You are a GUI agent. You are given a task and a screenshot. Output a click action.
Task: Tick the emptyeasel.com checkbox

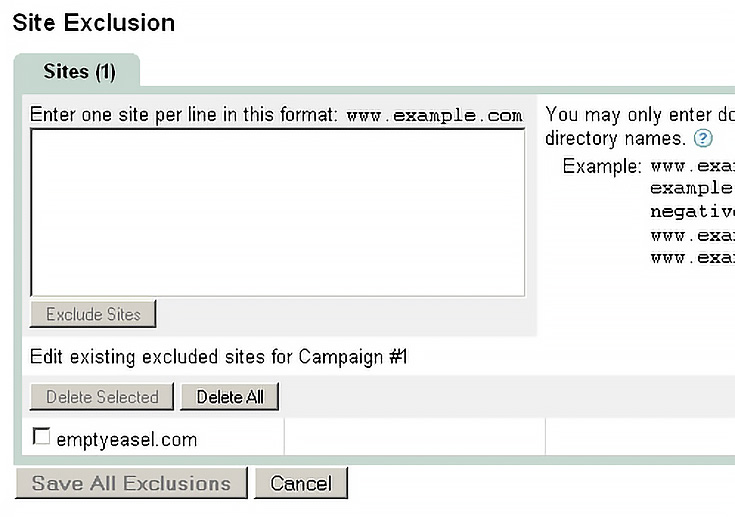(x=41, y=436)
